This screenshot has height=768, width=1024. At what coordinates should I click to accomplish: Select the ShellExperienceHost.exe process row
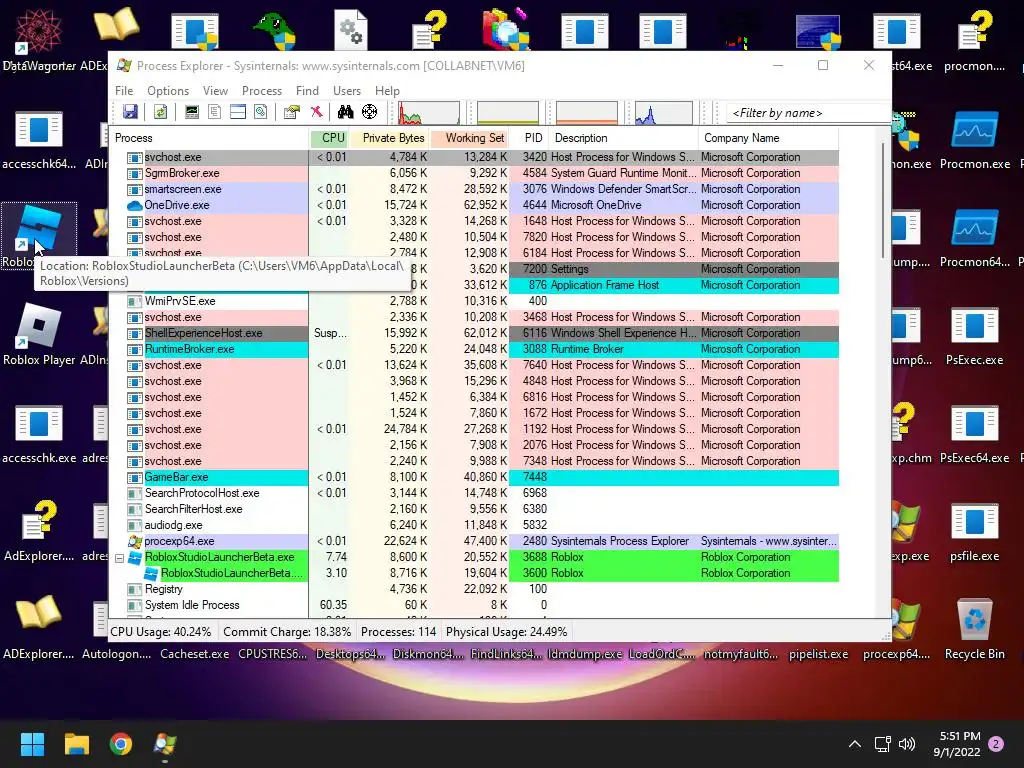[474, 333]
